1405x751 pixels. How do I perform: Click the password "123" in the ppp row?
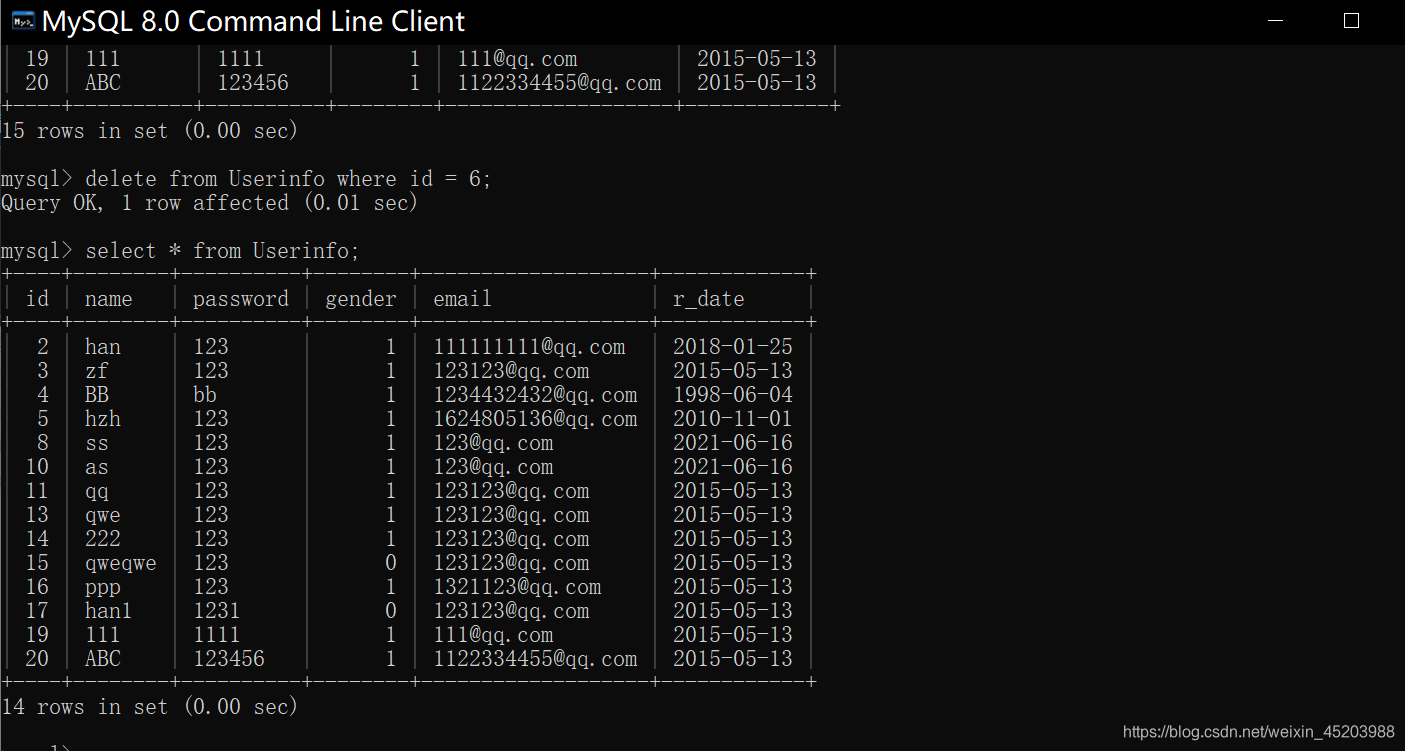(211, 587)
